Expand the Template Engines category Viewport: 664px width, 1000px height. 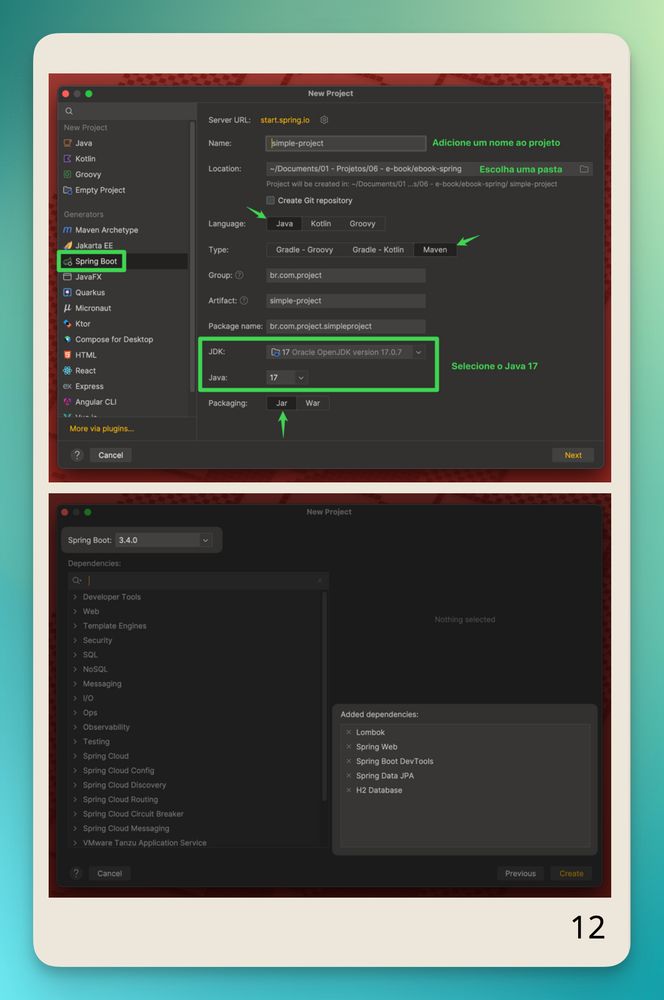(x=75, y=626)
